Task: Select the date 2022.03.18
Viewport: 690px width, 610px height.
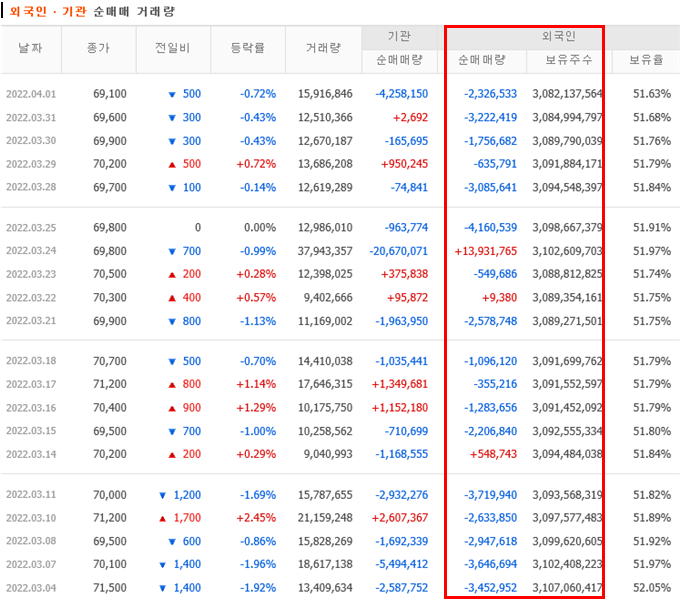Action: (31, 361)
